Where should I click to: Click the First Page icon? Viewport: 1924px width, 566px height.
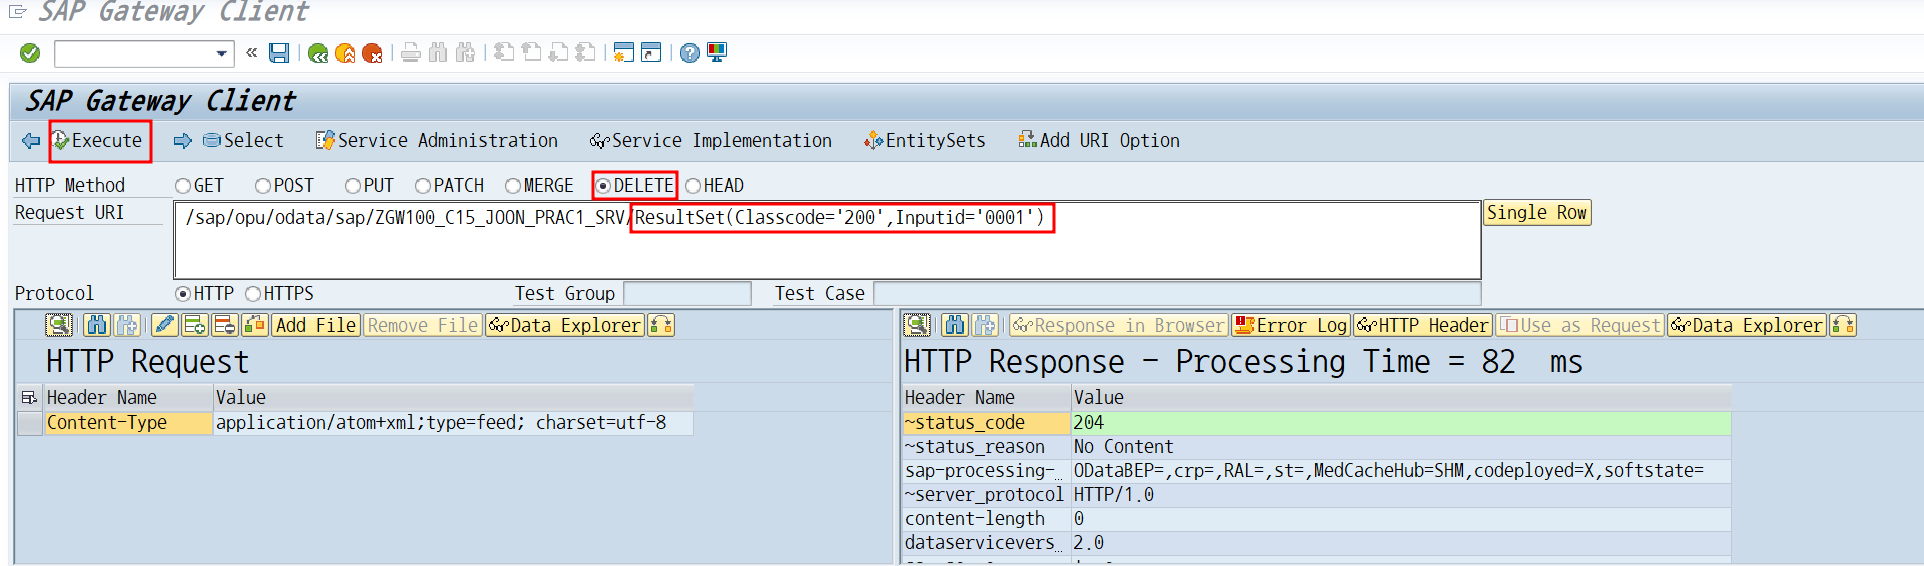pyautogui.click(x=504, y=53)
